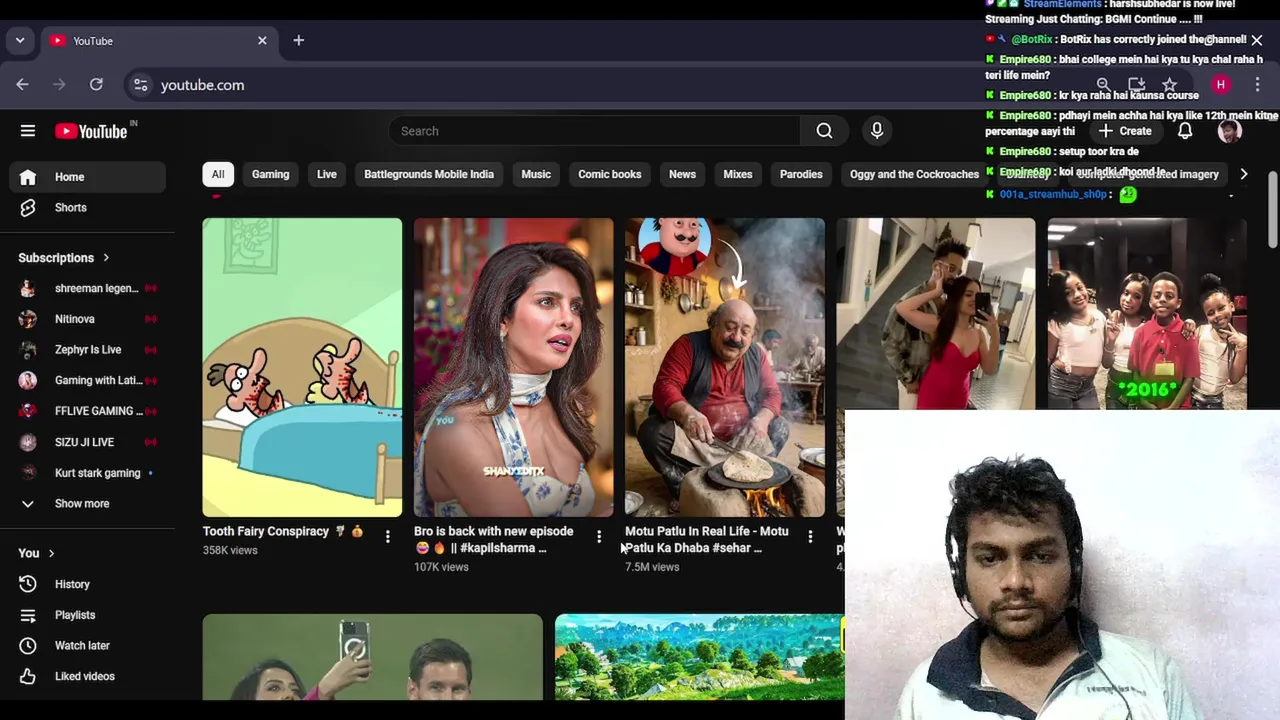Open the couple mirror selfie short

[x=936, y=313]
